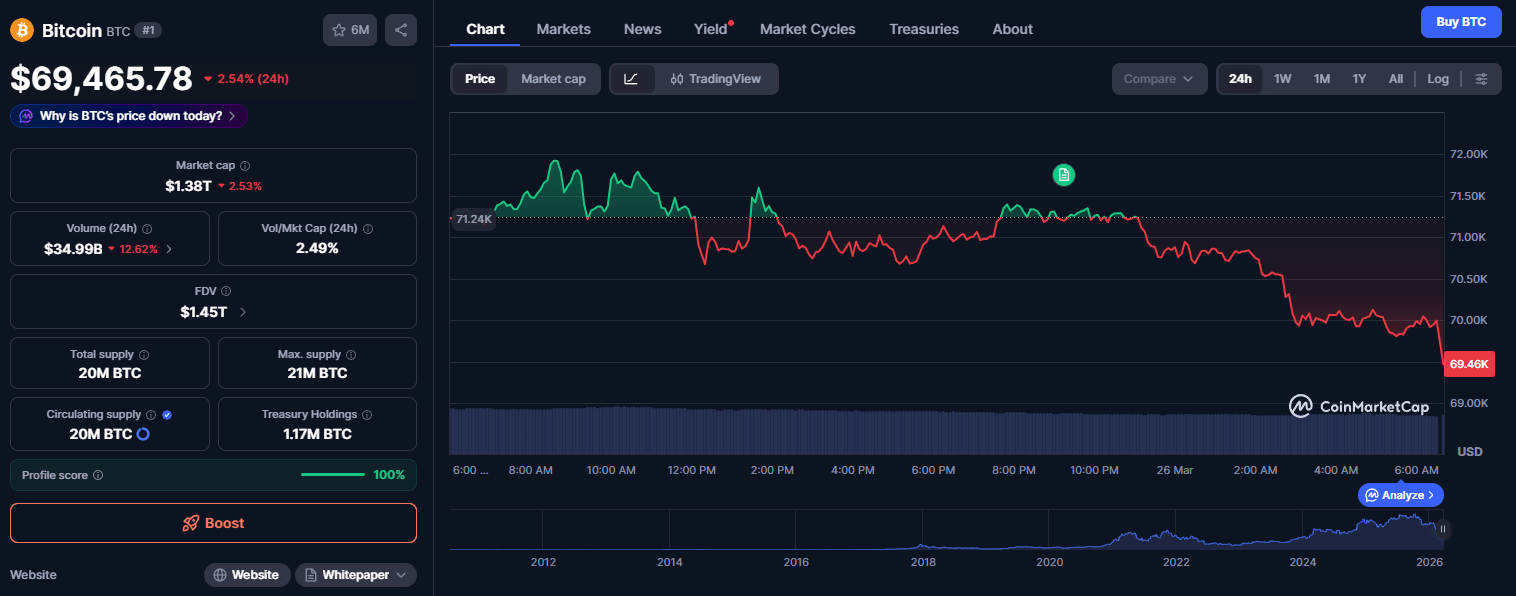The height and width of the screenshot is (596, 1516).
Task: Open the Markets tab
Action: point(563,29)
